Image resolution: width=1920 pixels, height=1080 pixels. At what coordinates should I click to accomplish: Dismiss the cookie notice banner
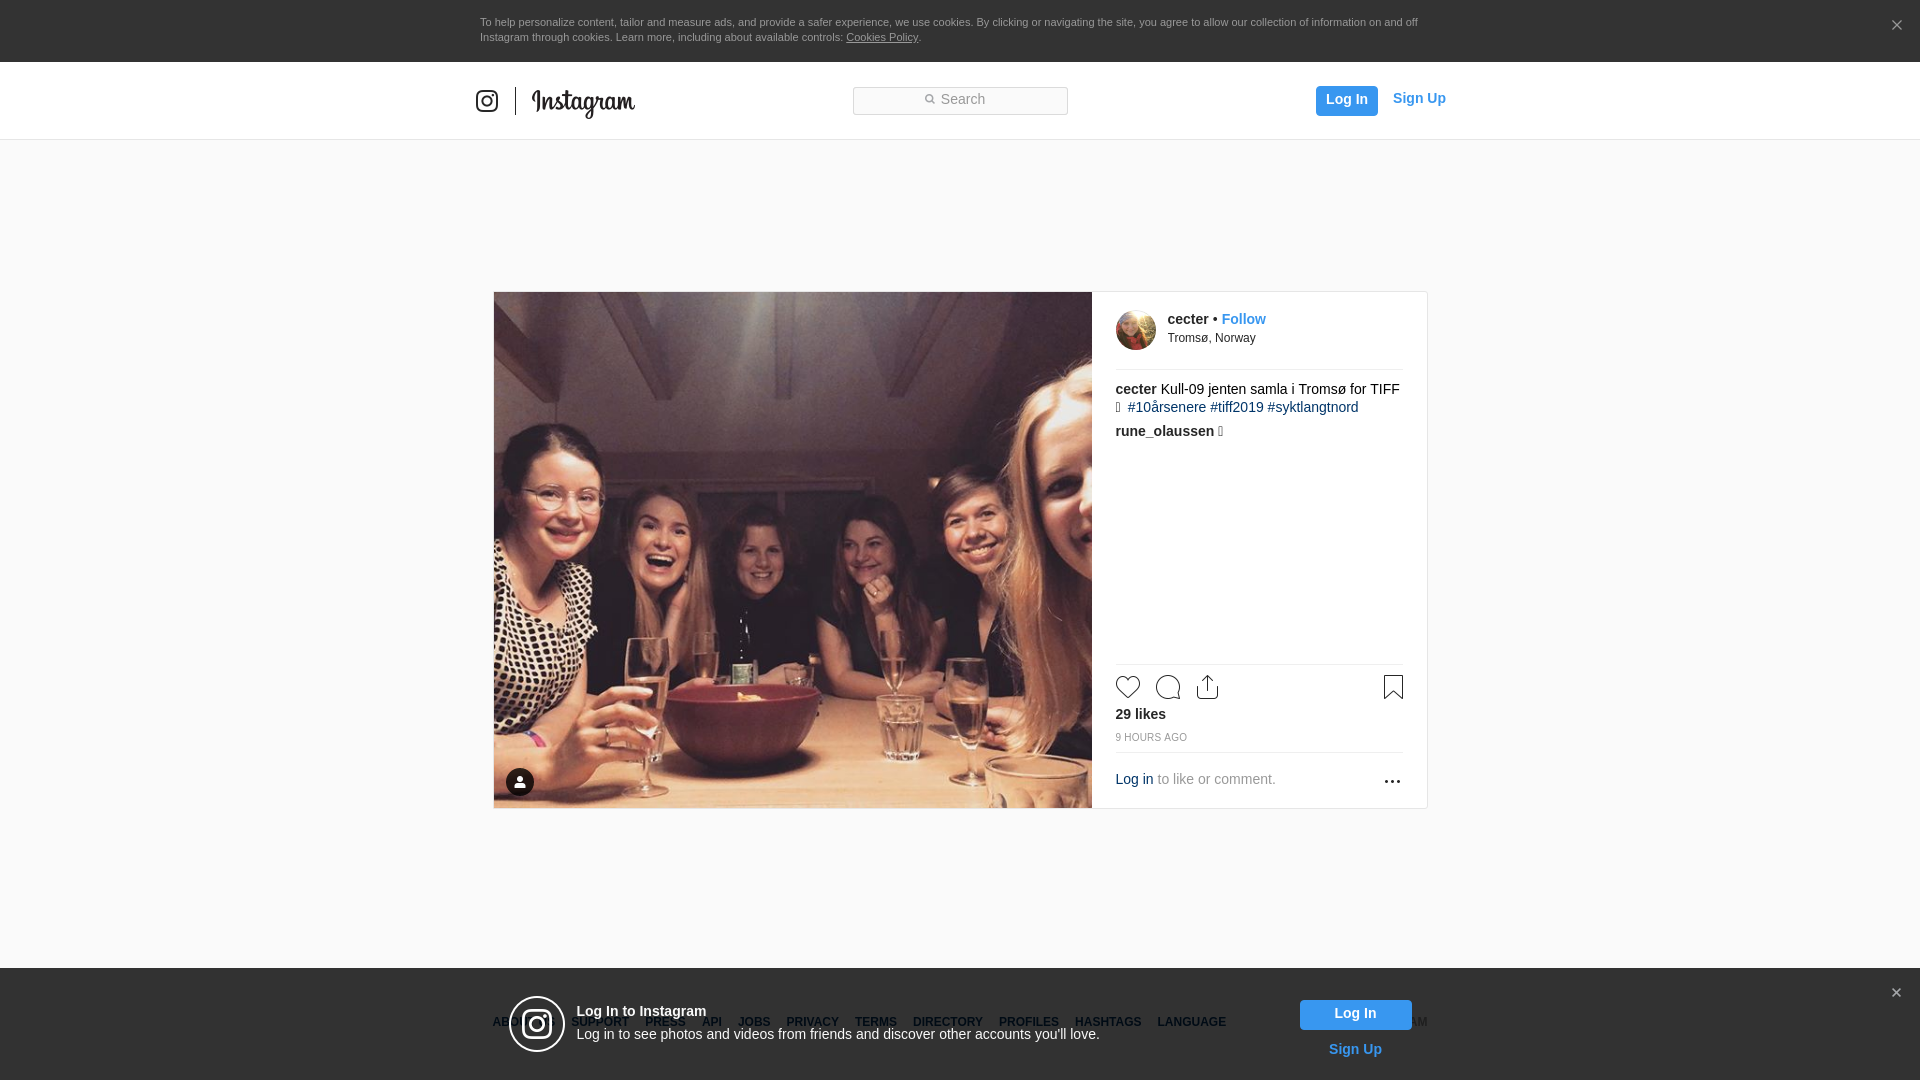point(1896,26)
